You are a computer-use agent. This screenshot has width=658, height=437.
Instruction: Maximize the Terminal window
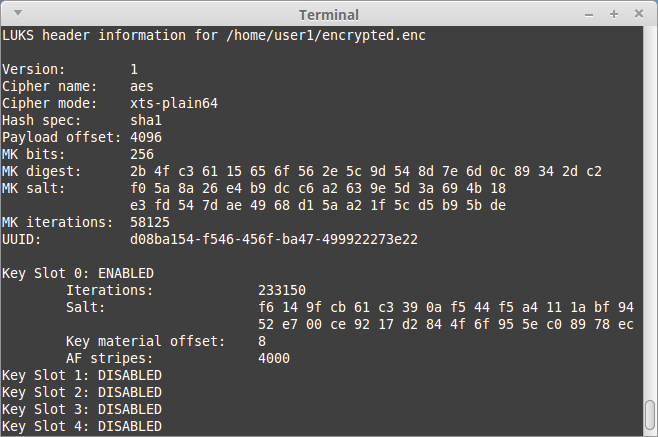coord(614,14)
